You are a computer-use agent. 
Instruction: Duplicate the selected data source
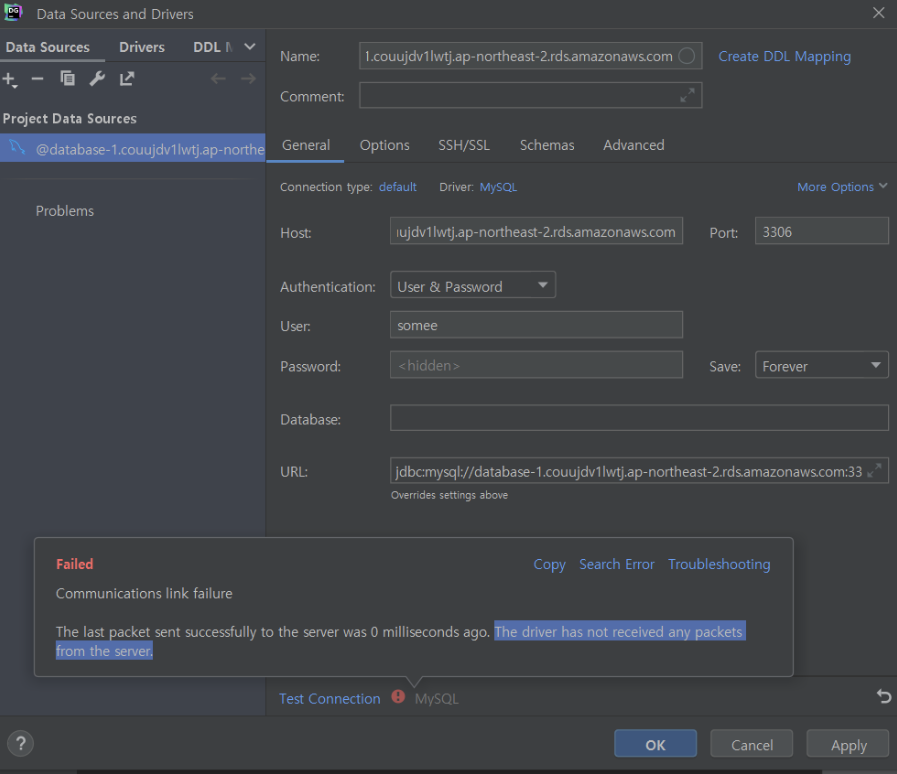click(68, 78)
